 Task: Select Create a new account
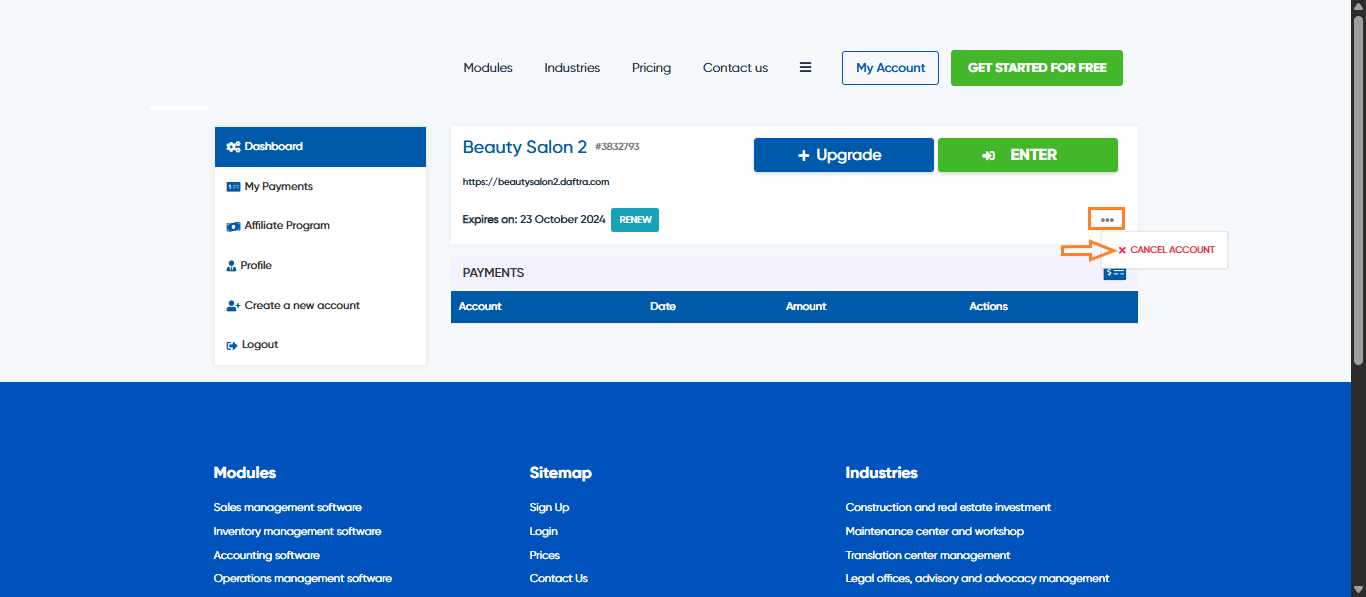pyautogui.click(x=301, y=306)
